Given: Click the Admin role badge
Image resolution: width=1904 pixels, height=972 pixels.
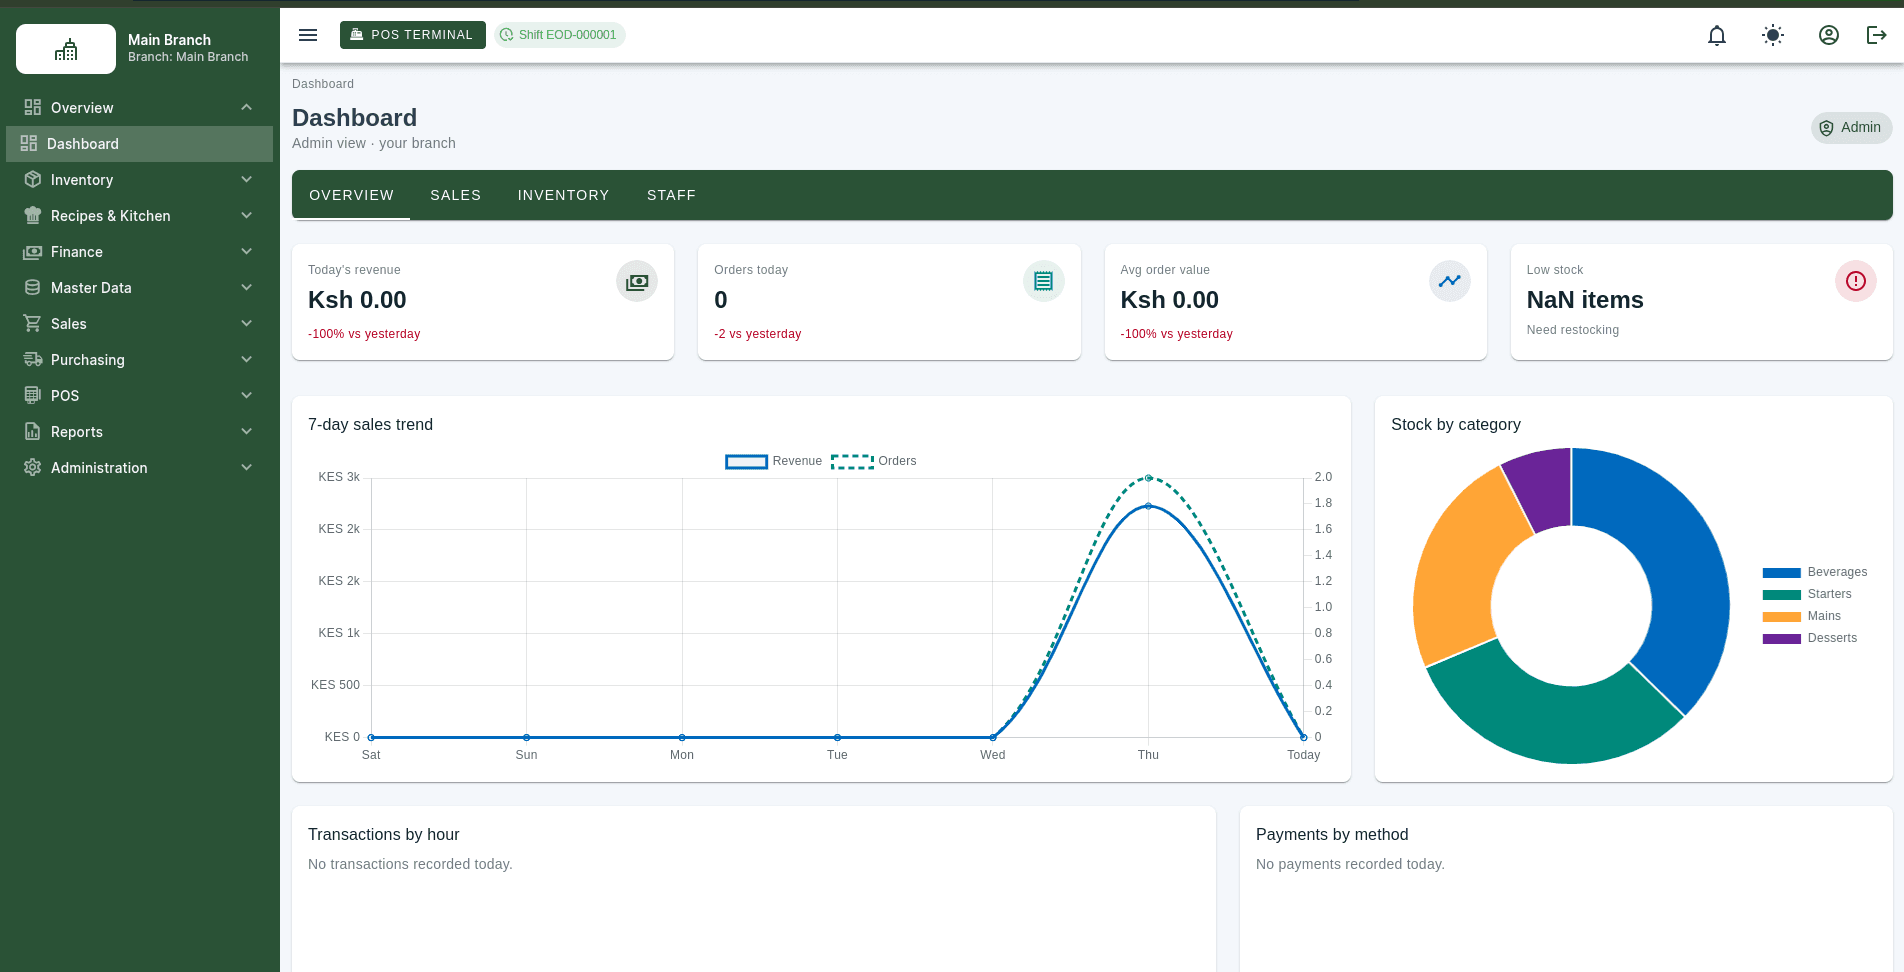Looking at the screenshot, I should coord(1851,127).
